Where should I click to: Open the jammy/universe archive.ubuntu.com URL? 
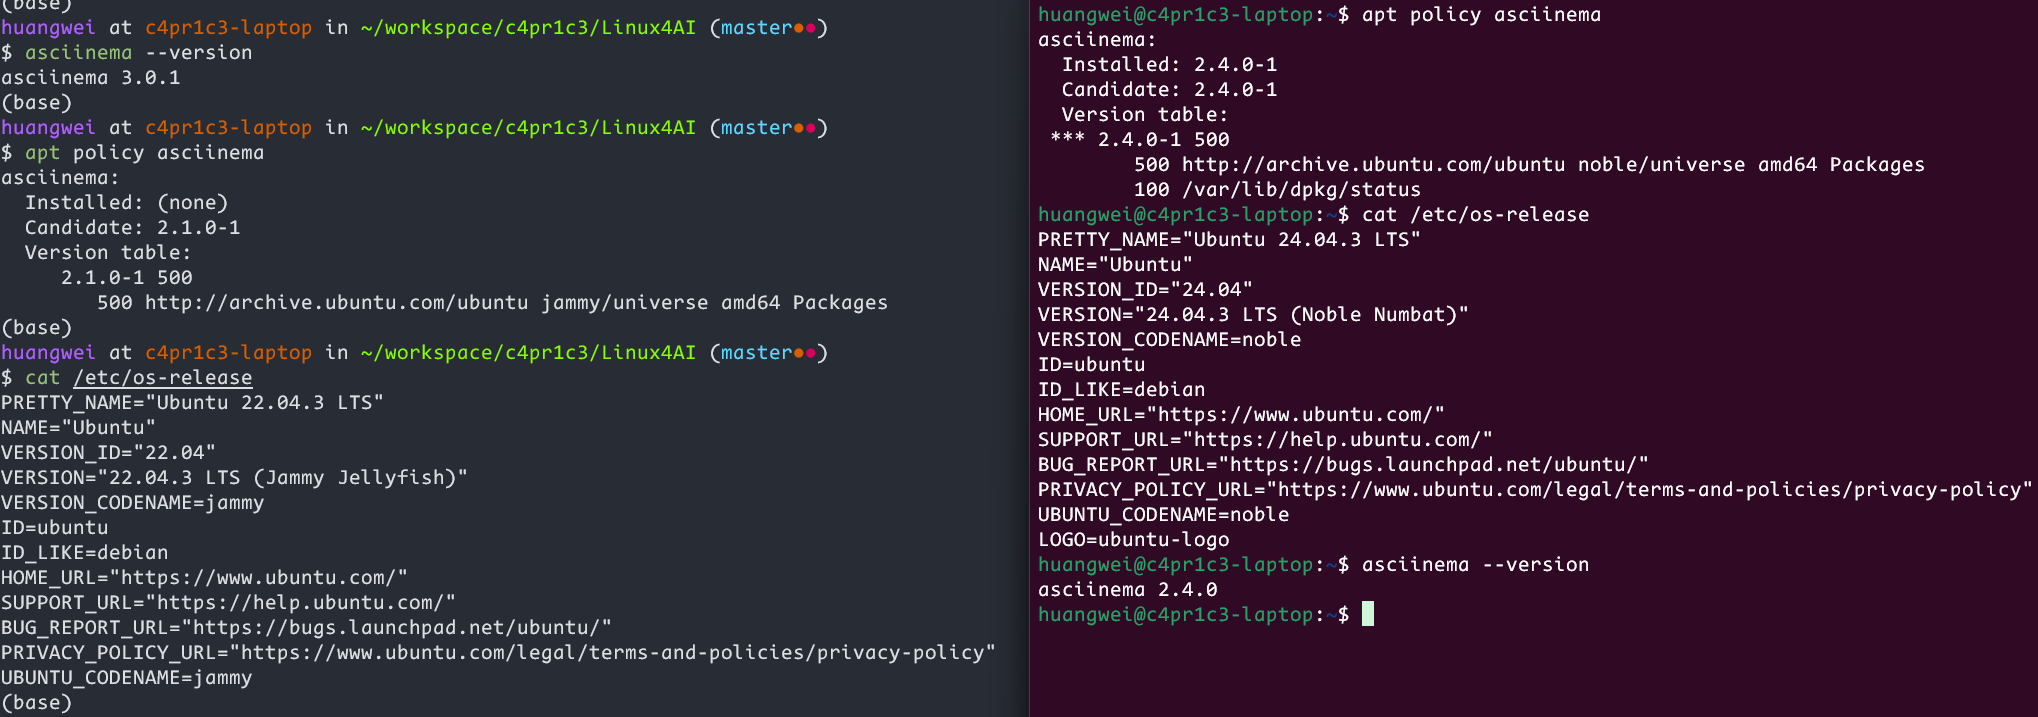pos(336,302)
